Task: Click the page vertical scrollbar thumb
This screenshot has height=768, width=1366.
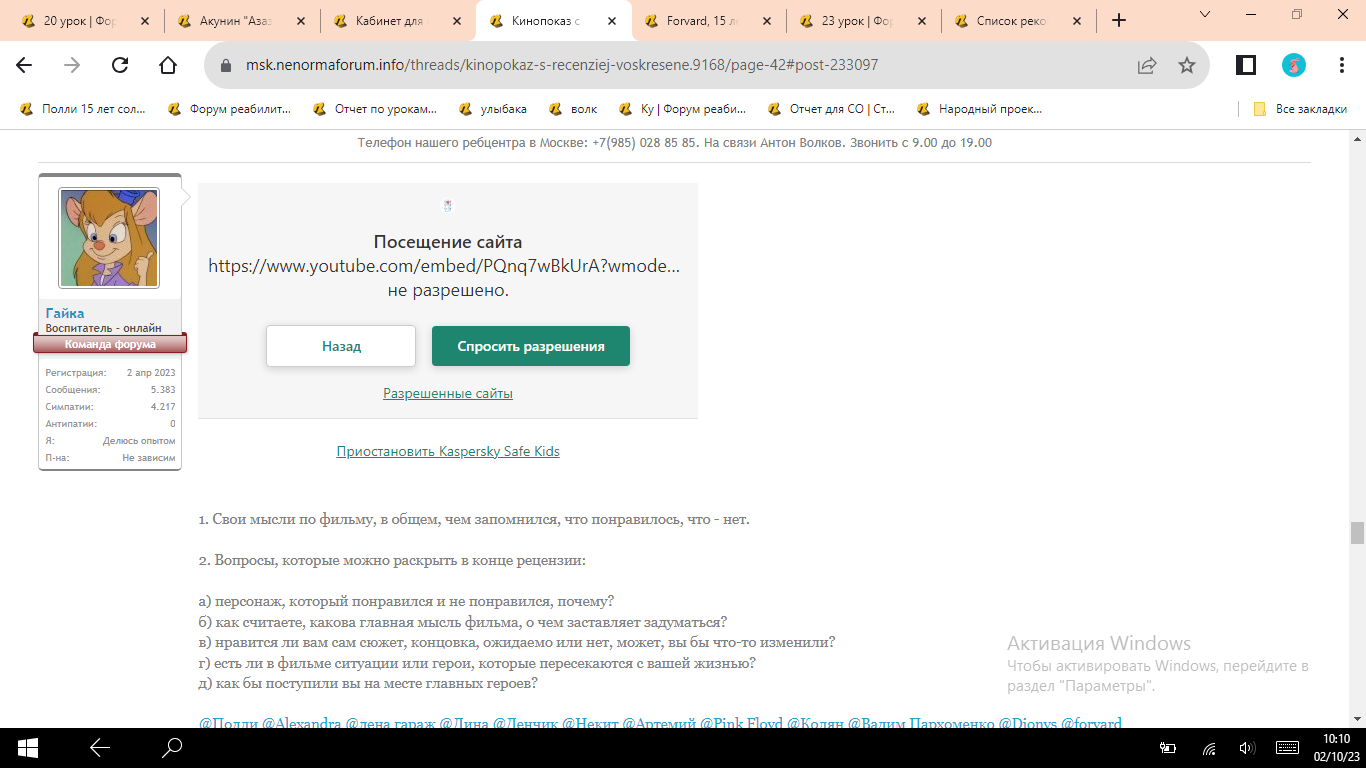Action: tap(1357, 533)
